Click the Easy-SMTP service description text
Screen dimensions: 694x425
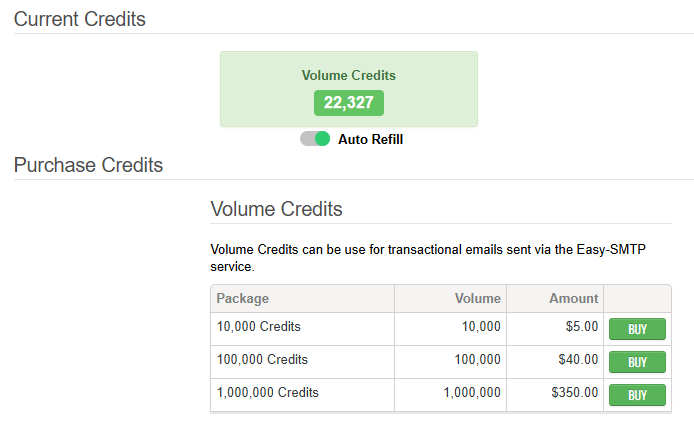(438, 258)
